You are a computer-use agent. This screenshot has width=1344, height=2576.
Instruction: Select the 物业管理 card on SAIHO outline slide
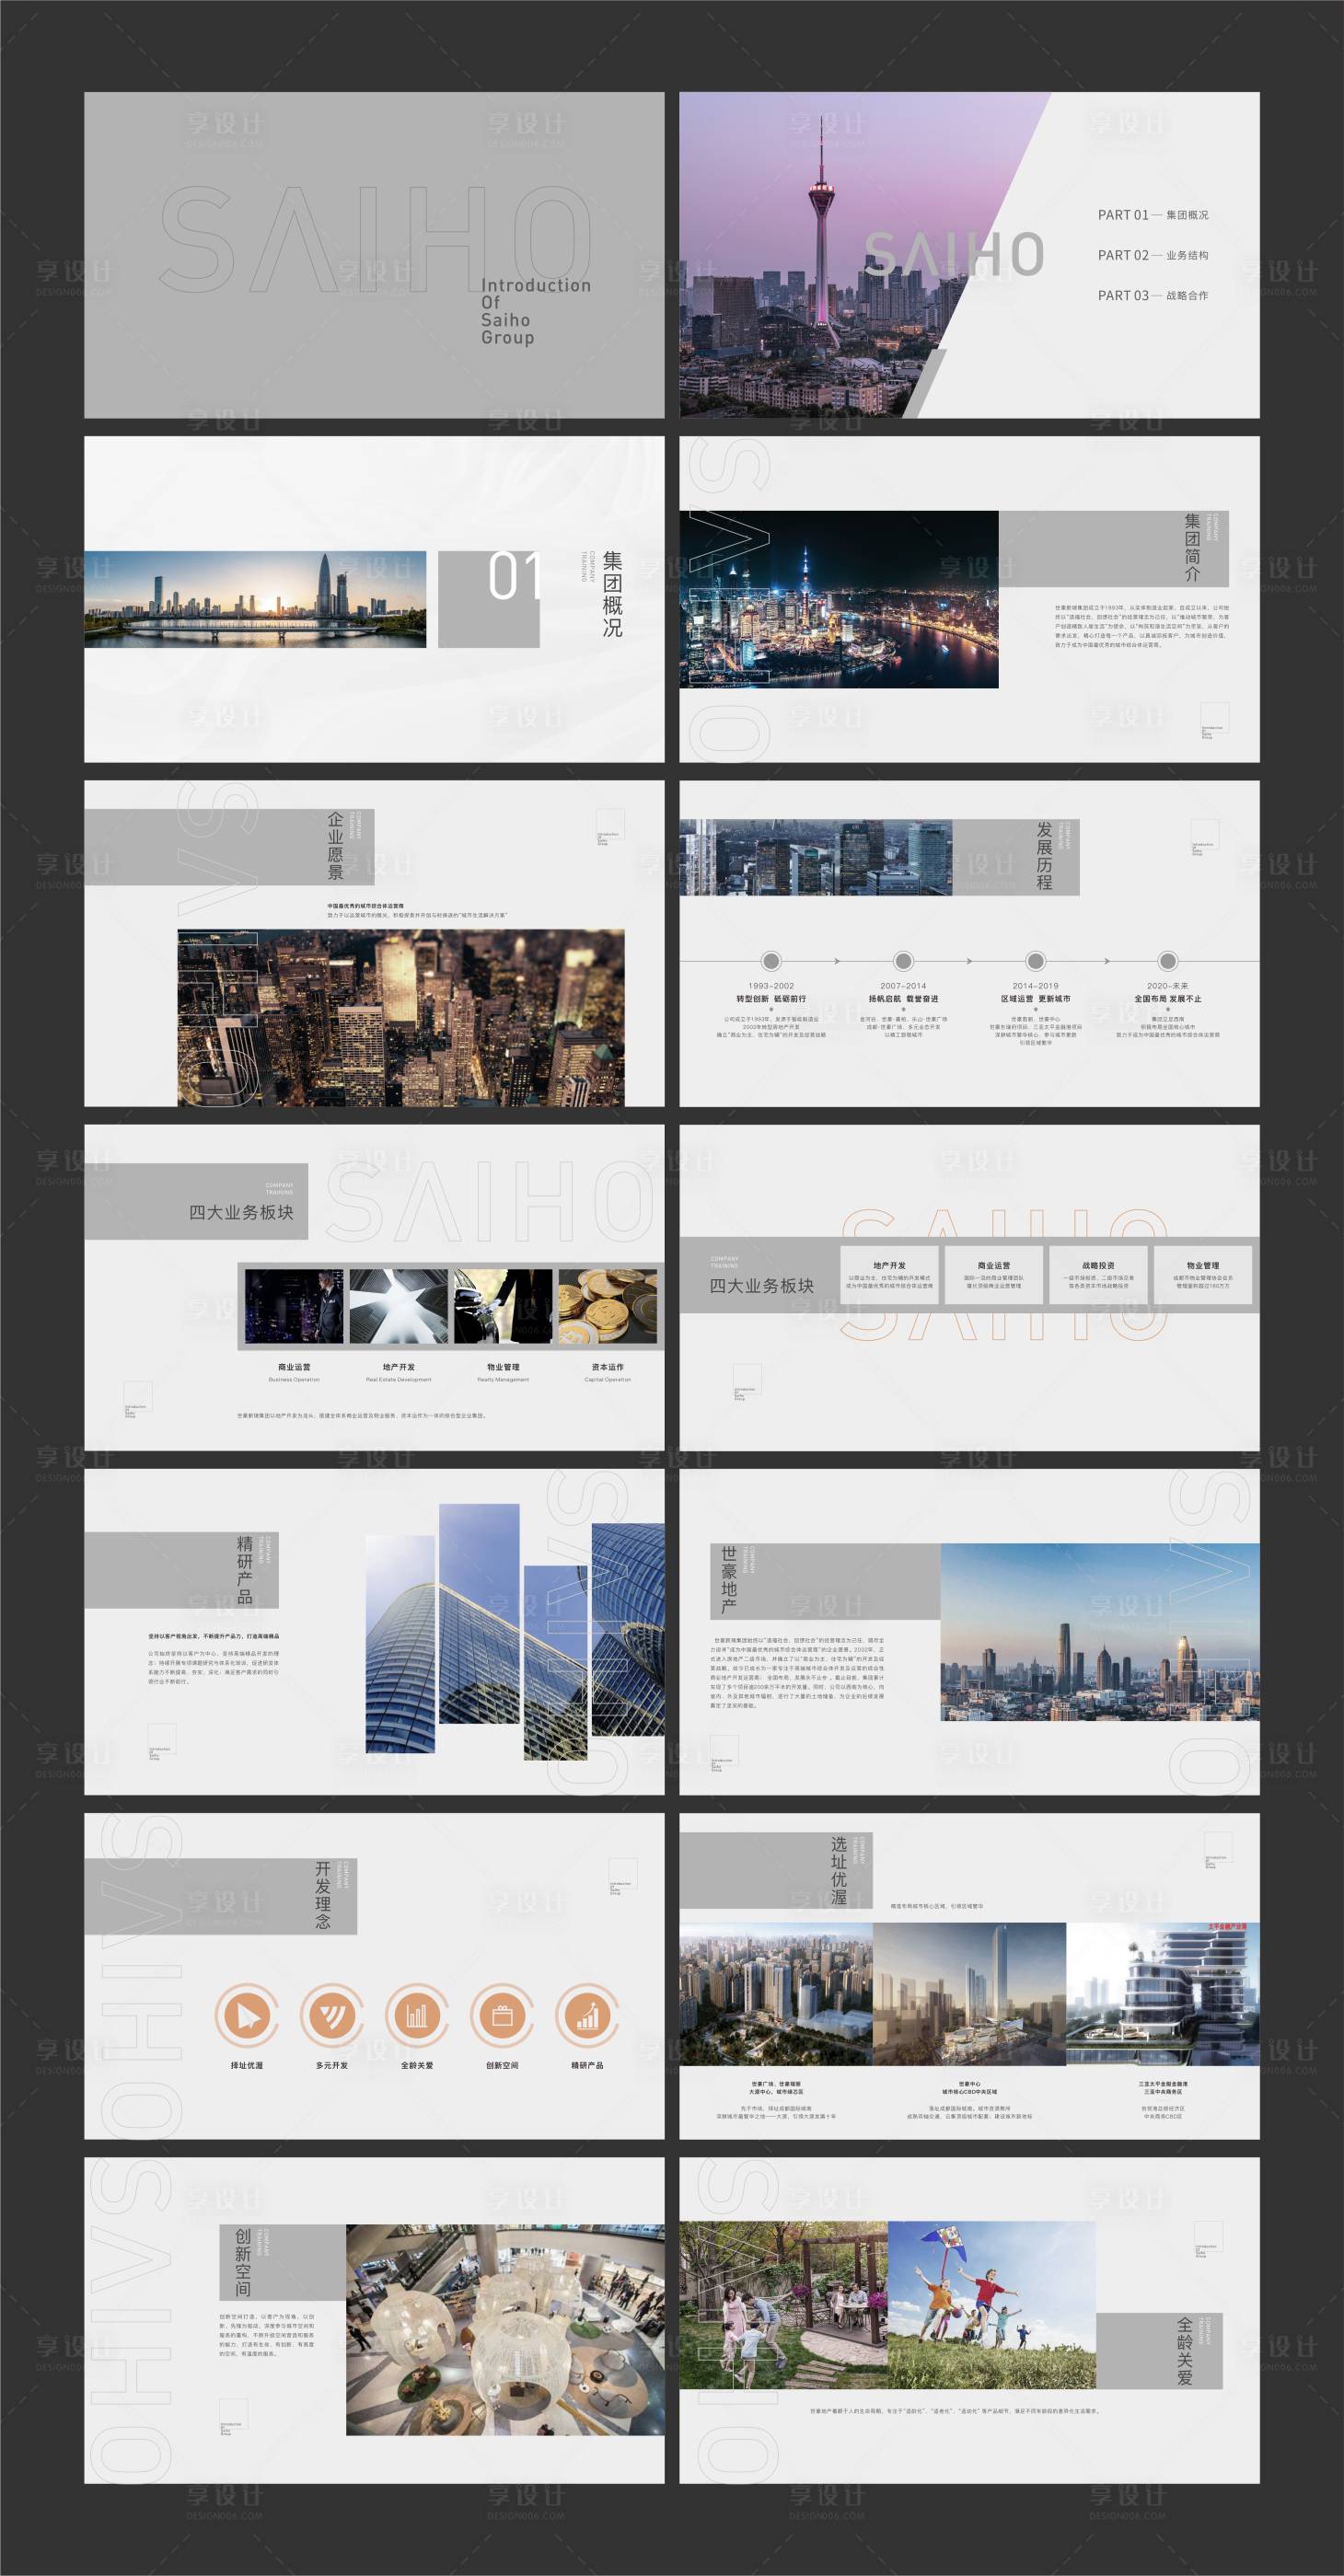click(x=1202, y=1275)
